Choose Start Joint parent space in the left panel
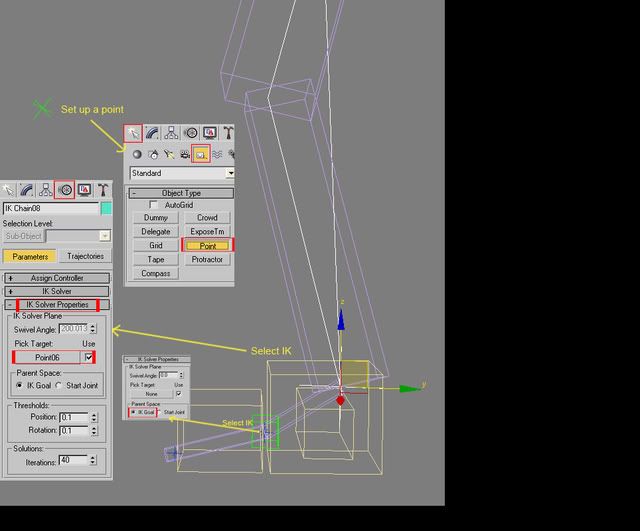The height and width of the screenshot is (531, 640). [x=60, y=385]
